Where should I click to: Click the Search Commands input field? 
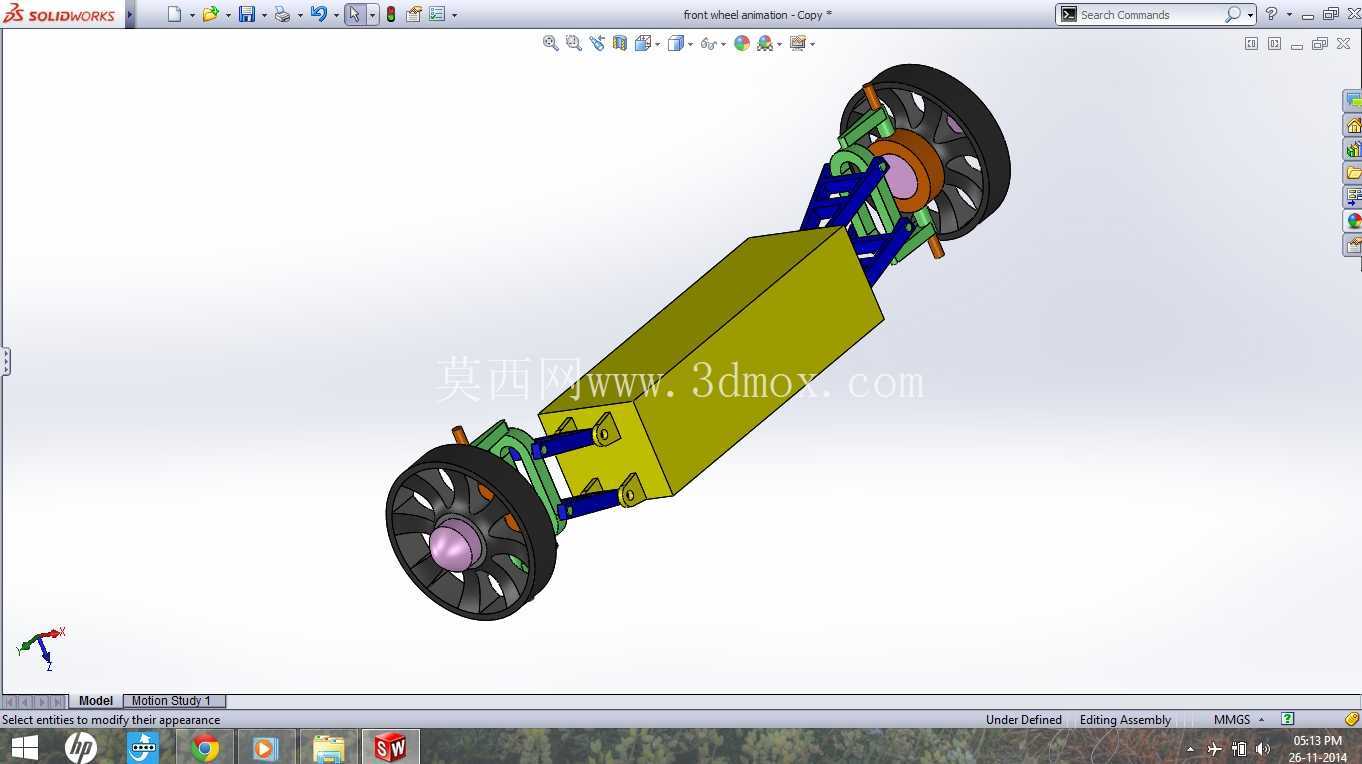[1150, 15]
